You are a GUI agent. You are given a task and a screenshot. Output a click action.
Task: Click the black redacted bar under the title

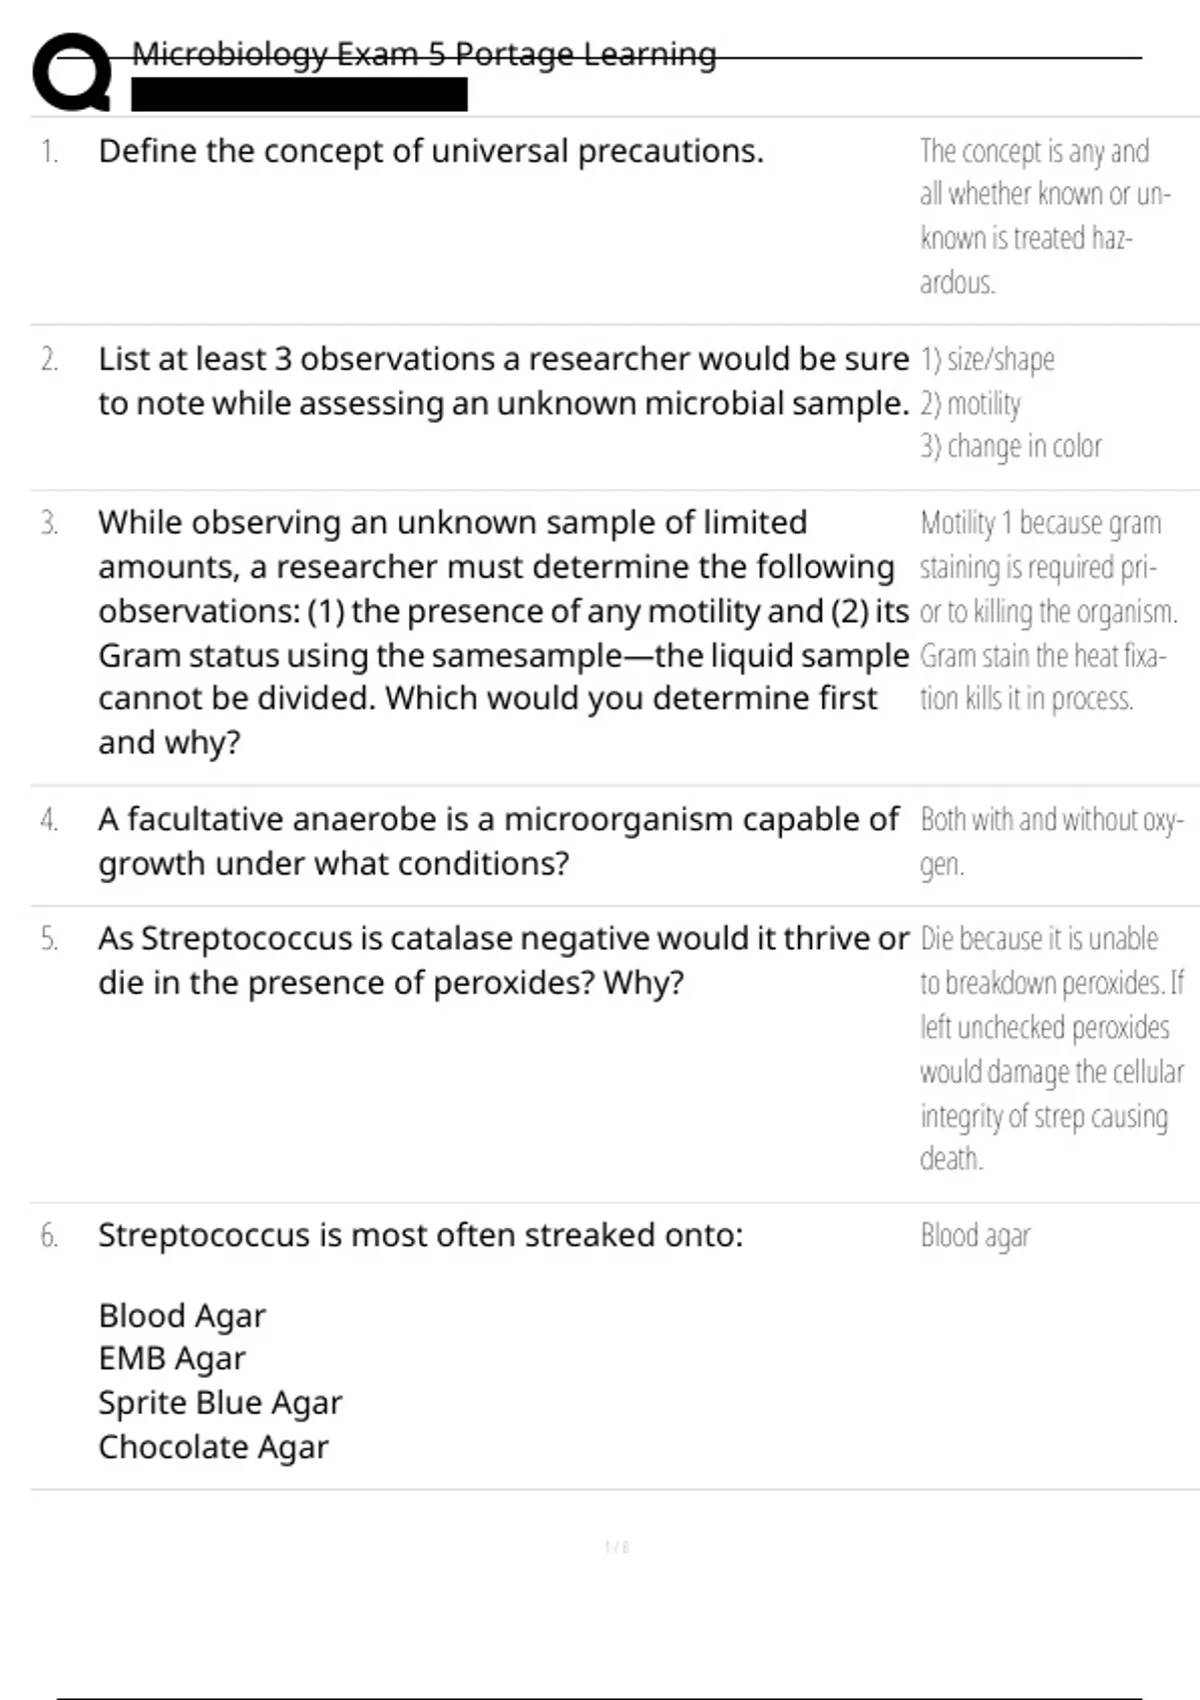[299, 95]
